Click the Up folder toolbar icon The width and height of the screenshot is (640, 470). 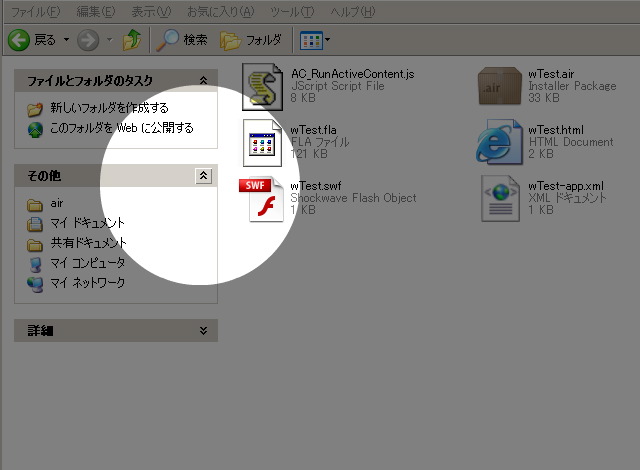coord(131,40)
